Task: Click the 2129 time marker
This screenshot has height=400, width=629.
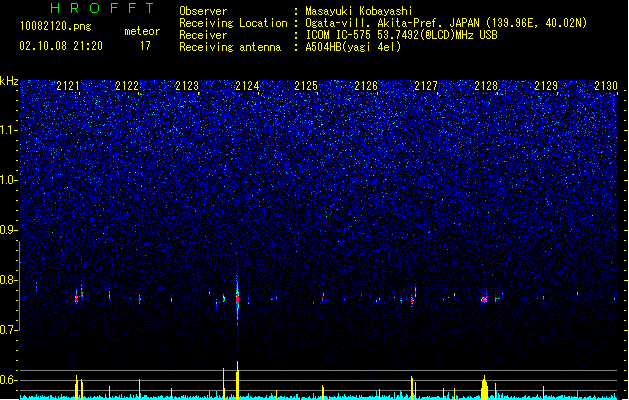Action: pyautogui.click(x=546, y=86)
